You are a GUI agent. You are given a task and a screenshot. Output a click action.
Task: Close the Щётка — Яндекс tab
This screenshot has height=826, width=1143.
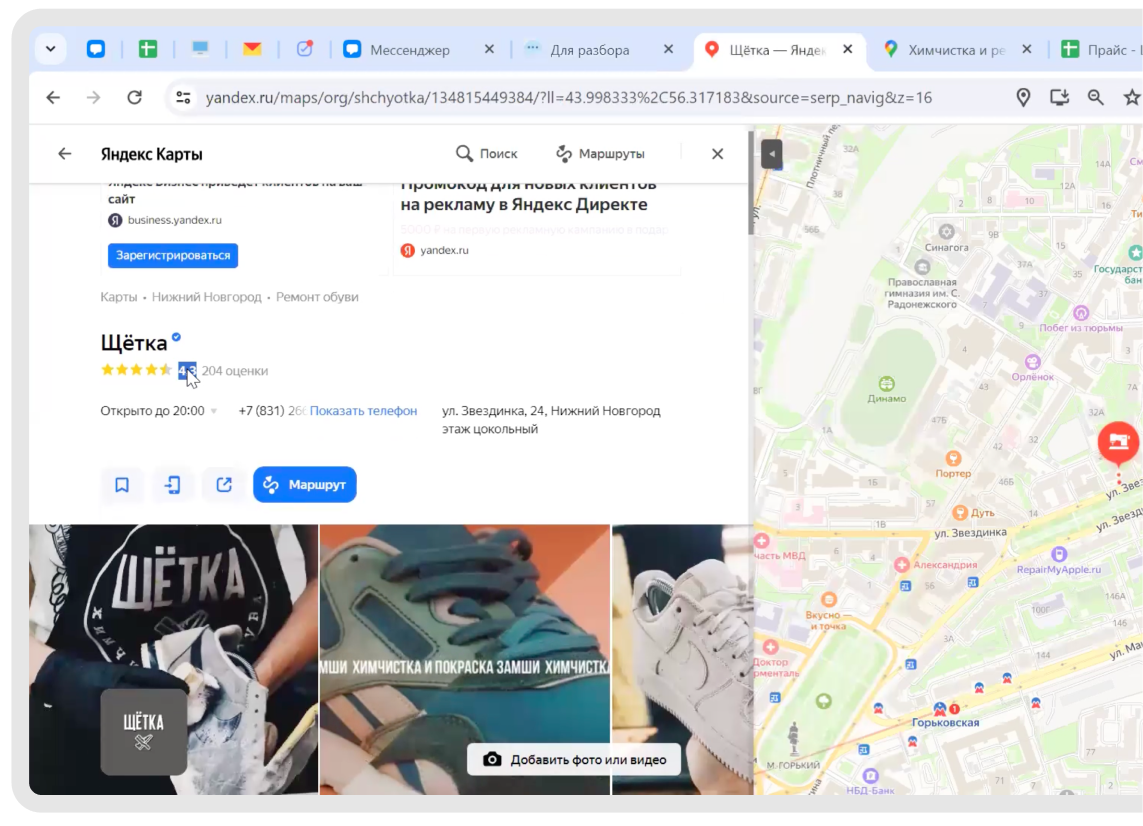click(x=848, y=50)
